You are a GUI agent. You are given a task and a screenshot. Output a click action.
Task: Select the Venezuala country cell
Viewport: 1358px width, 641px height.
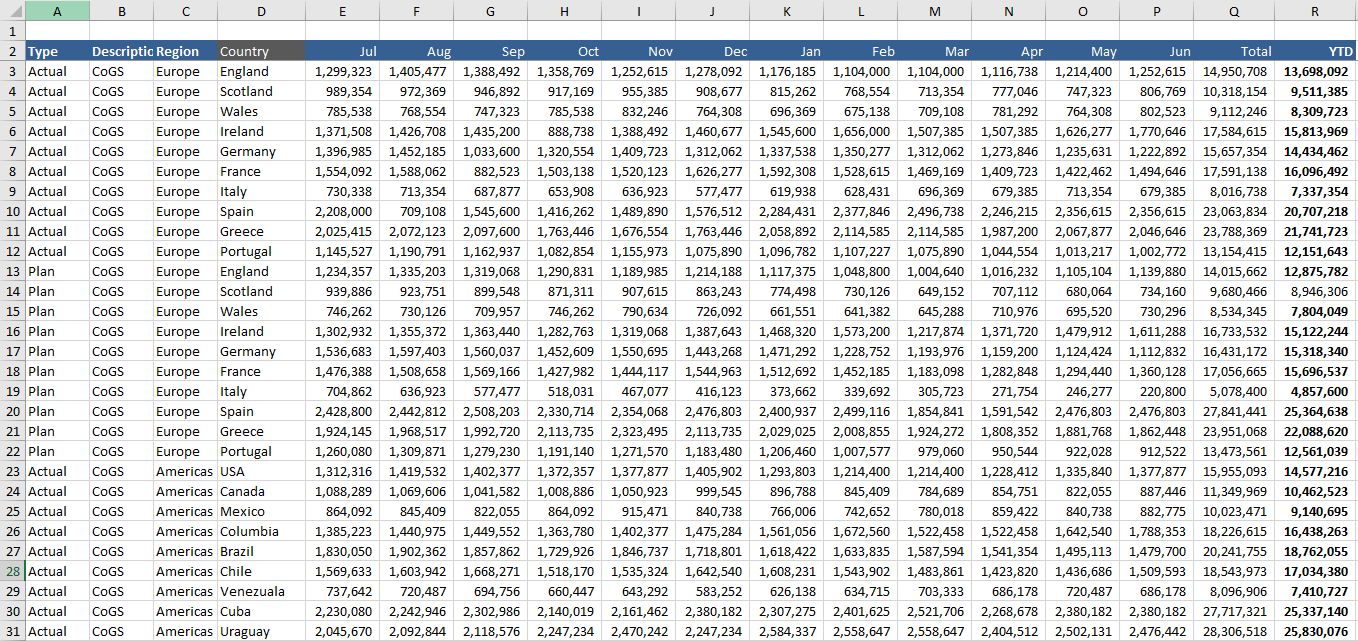[261, 591]
